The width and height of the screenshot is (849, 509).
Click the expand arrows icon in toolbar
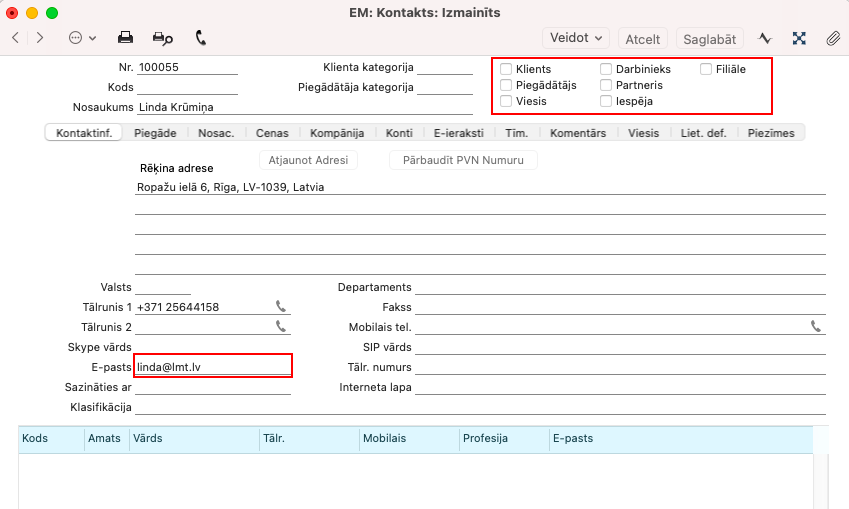click(x=799, y=38)
